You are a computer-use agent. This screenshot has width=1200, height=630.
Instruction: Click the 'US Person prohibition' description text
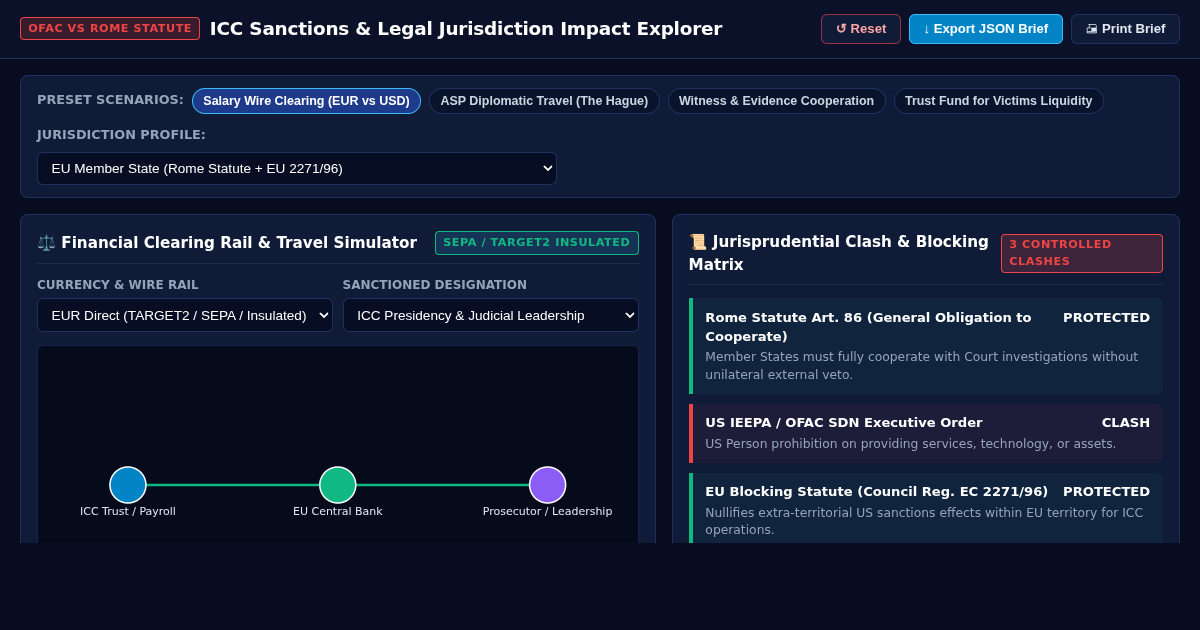click(x=911, y=444)
